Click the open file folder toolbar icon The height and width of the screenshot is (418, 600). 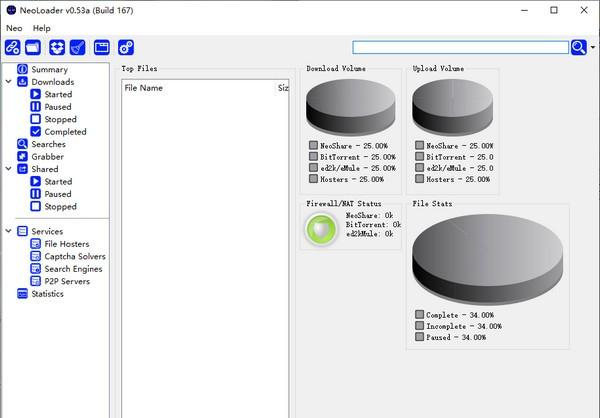coord(33,48)
